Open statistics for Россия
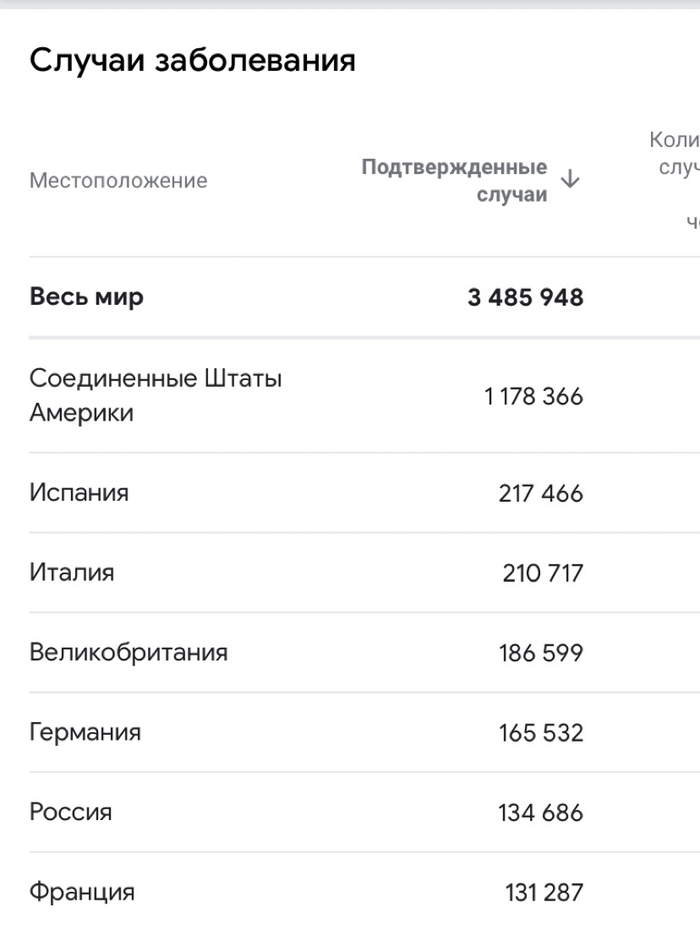Screen dimensions: 700x929 70,812
